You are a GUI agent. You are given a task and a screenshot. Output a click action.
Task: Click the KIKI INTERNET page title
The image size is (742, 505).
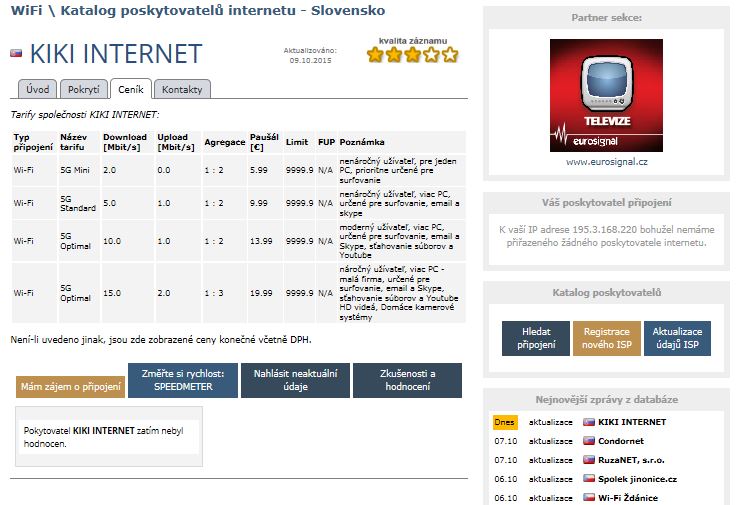116,53
